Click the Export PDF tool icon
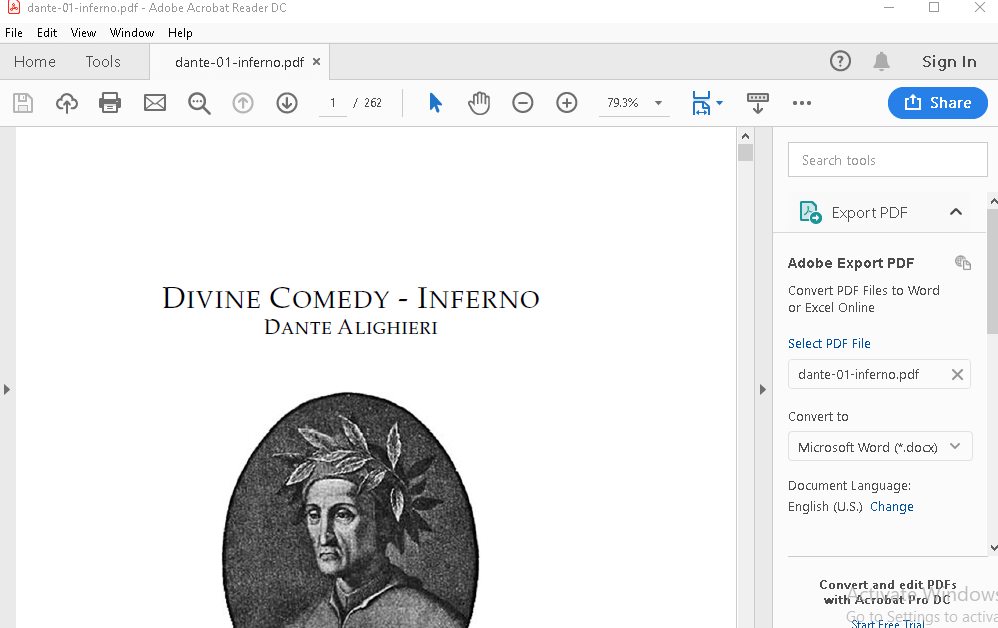This screenshot has height=628, width=998. pyautogui.click(x=810, y=213)
